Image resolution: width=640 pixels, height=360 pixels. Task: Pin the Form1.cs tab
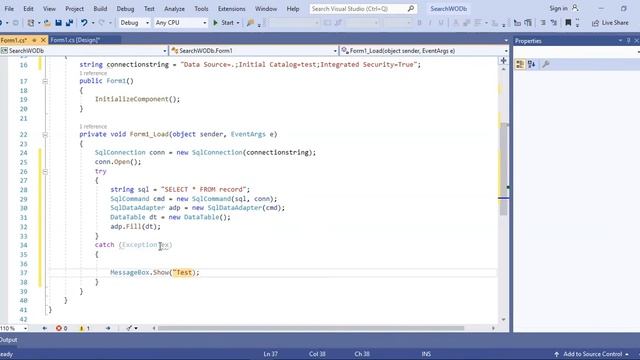[x=34, y=40]
